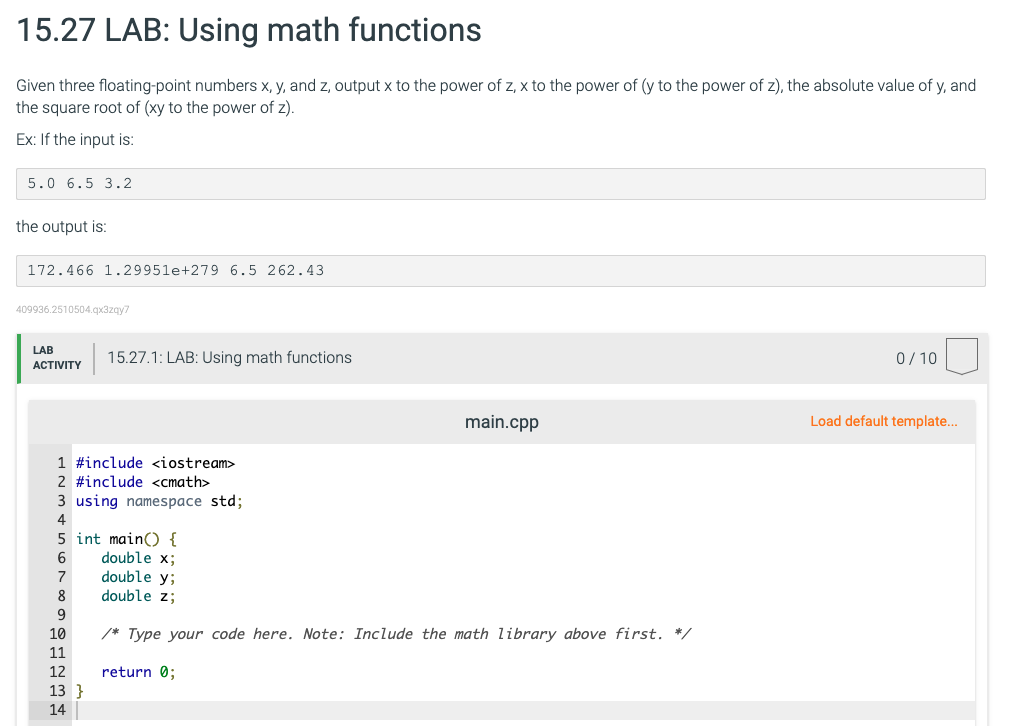Click the example input box containing 5.0 6.5 3.2
The width and height of the screenshot is (1027, 726).
500,183
